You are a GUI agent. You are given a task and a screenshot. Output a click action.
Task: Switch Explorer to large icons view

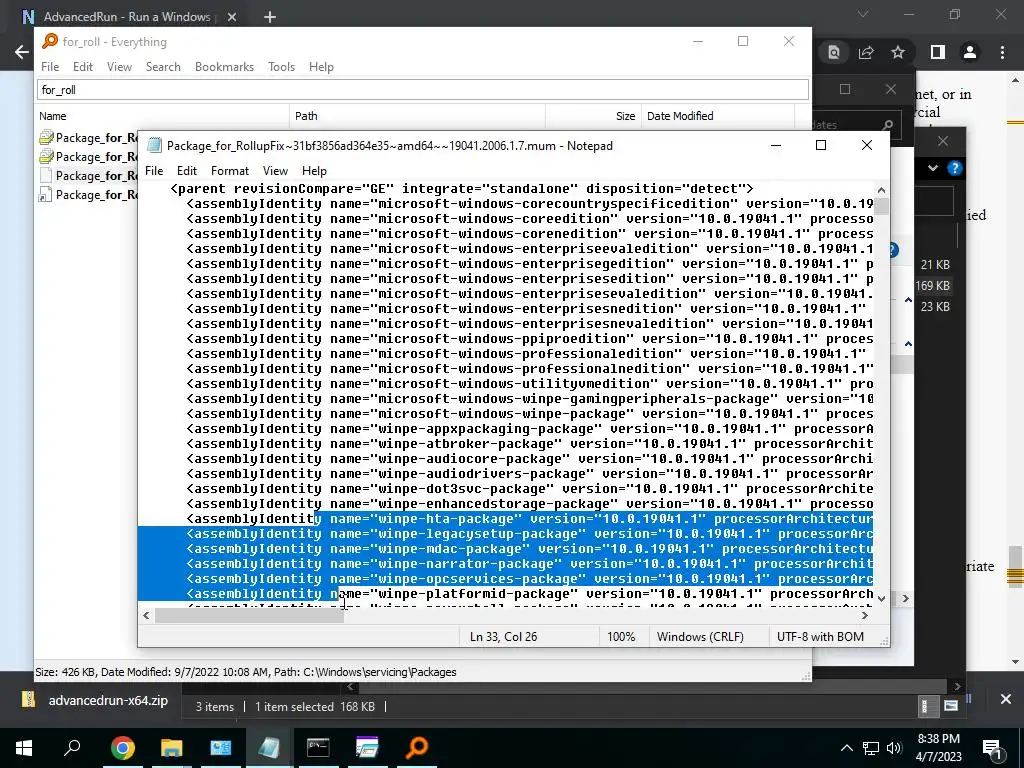pos(950,706)
